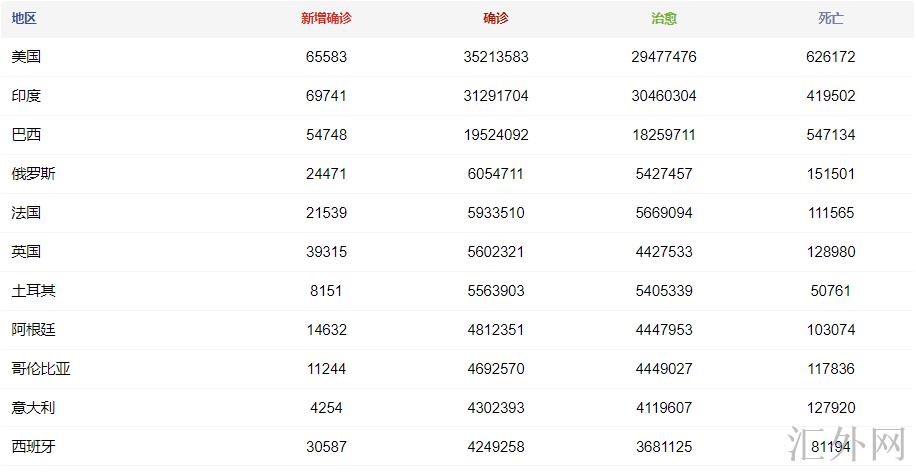Click the 巴西 region name
This screenshot has height=474, width=916.
point(26,135)
